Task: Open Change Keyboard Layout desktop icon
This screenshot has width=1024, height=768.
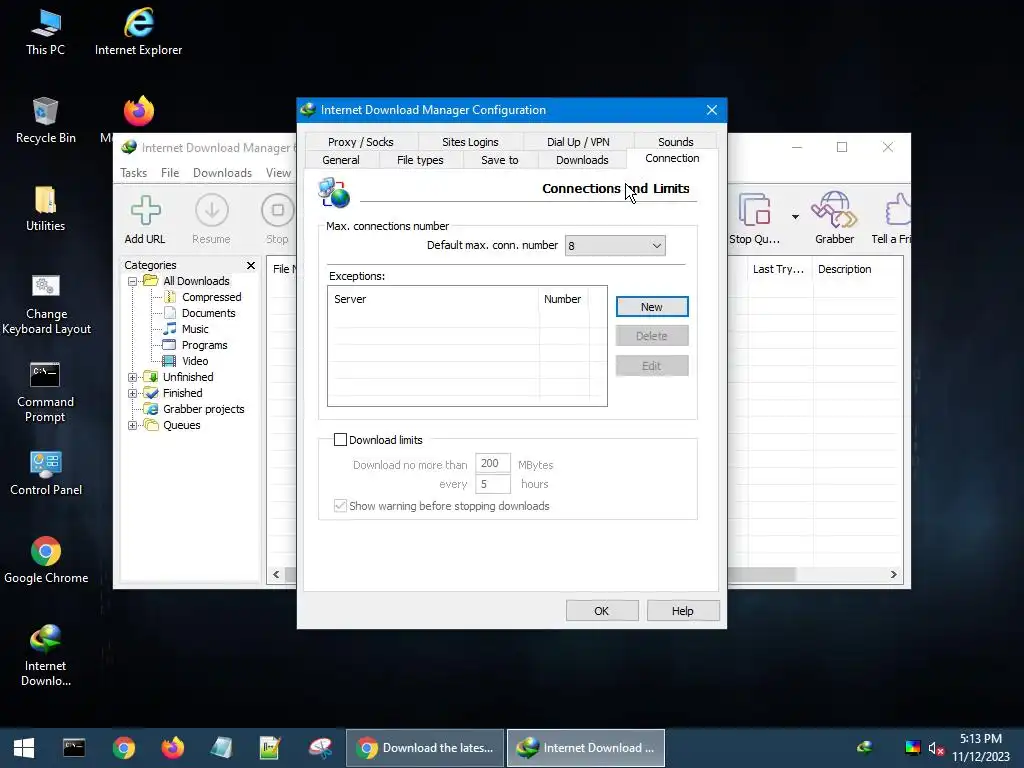Action: click(x=46, y=305)
